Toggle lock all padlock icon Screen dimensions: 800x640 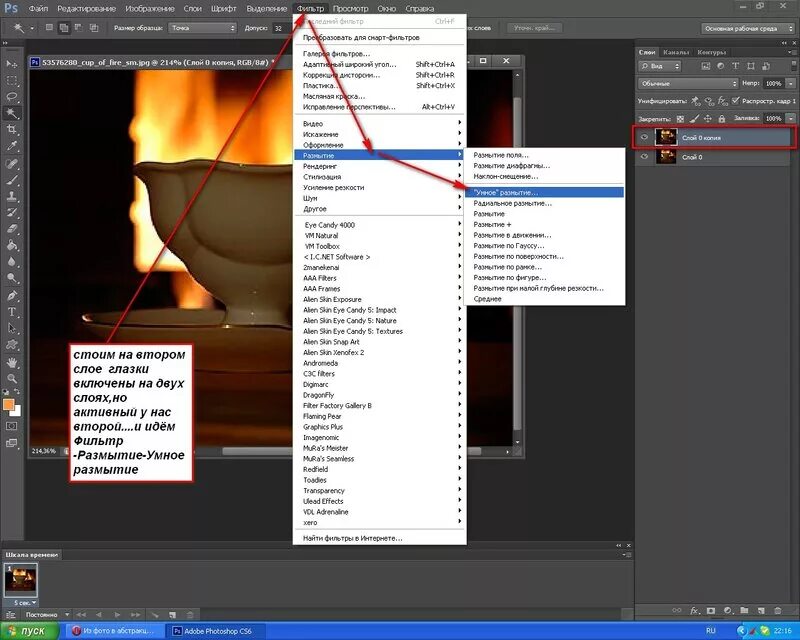(721, 118)
